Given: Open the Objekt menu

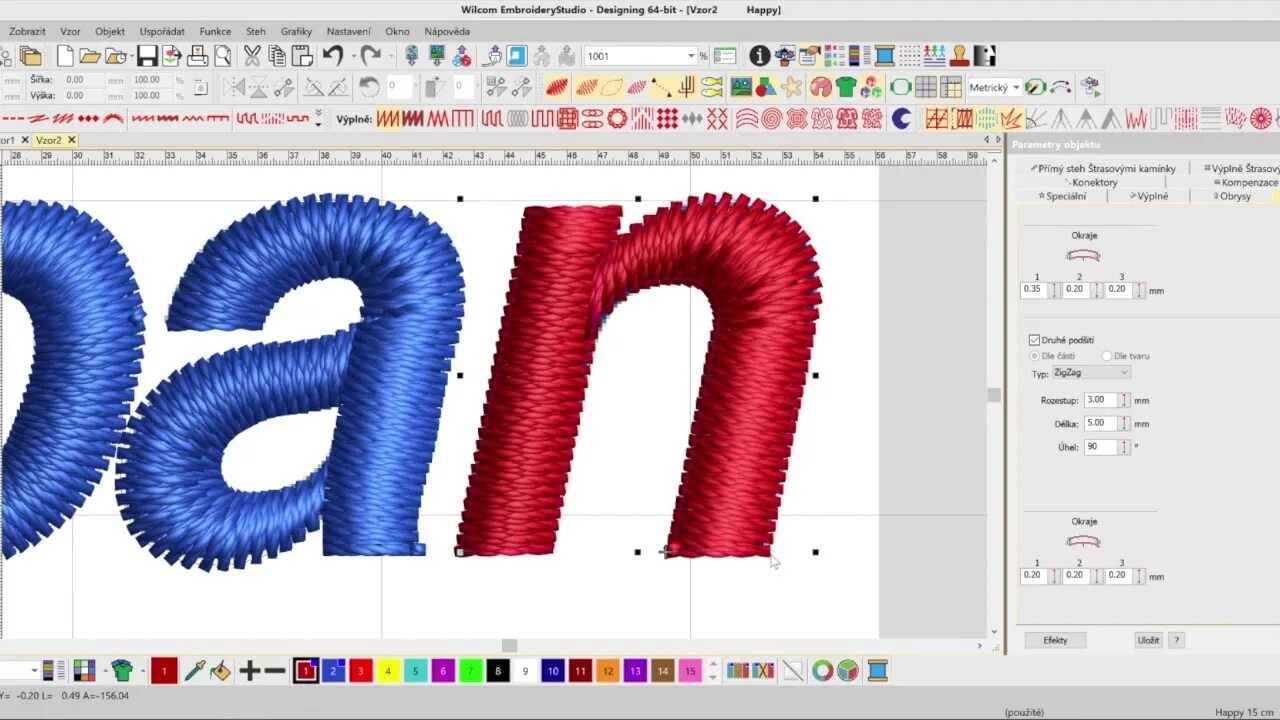Looking at the screenshot, I should [110, 32].
